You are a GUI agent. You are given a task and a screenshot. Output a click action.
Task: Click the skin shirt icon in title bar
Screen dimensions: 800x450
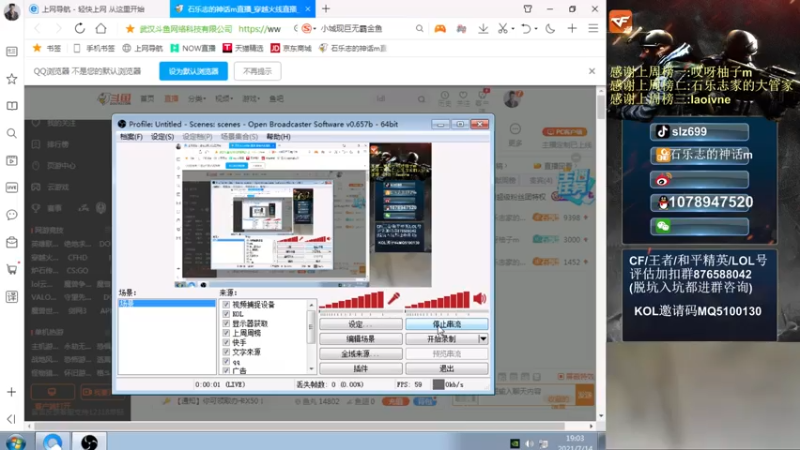click(528, 9)
